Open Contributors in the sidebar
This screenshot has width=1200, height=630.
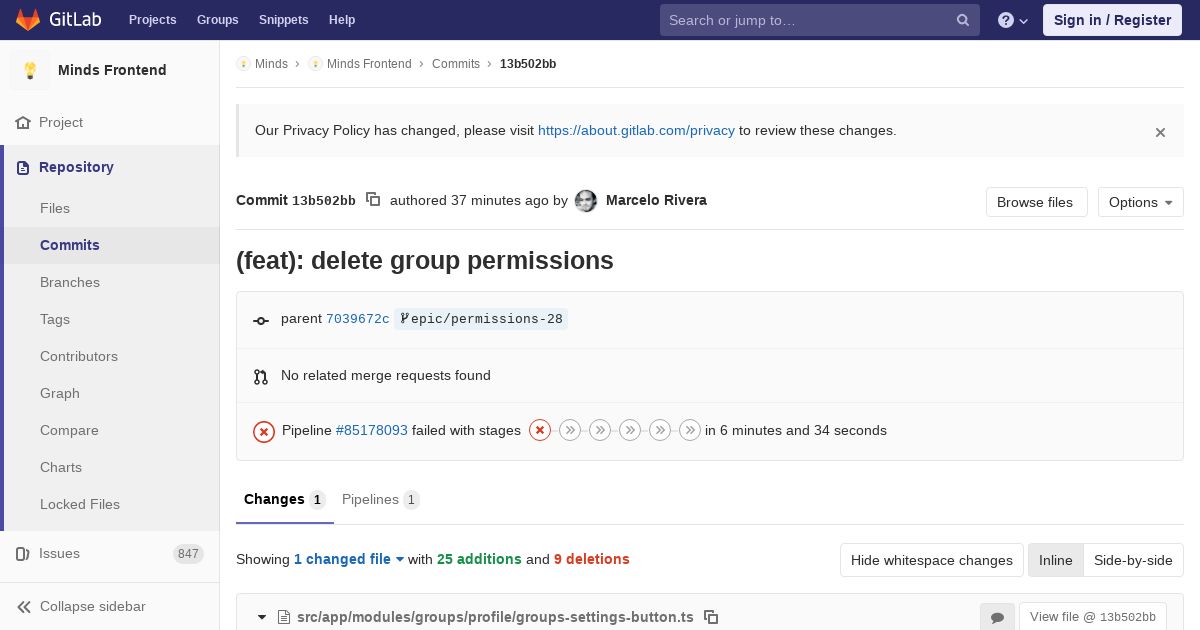(79, 356)
